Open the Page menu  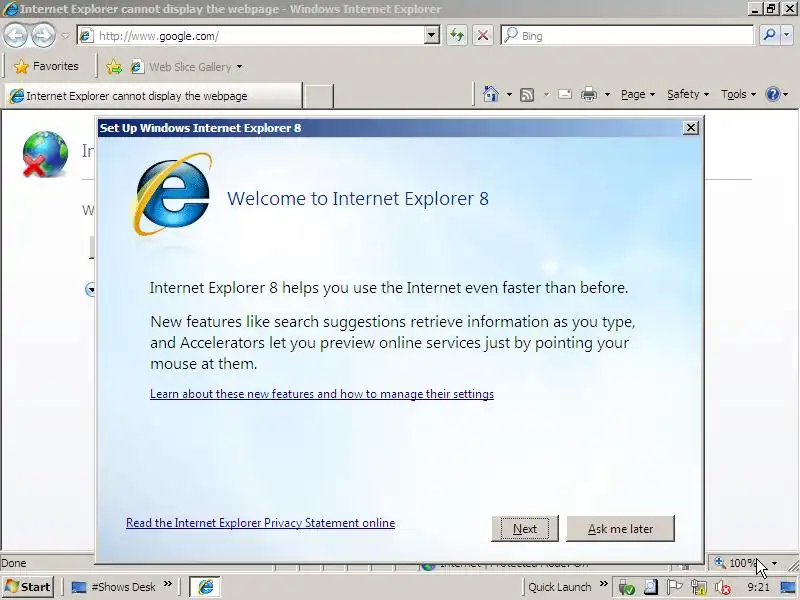(638, 94)
